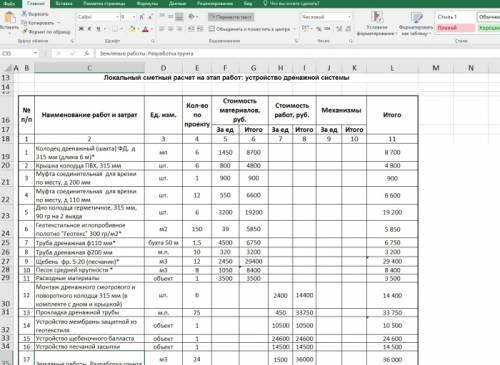
Task: Apply the thousands separator (000) format
Action: click(x=327, y=29)
